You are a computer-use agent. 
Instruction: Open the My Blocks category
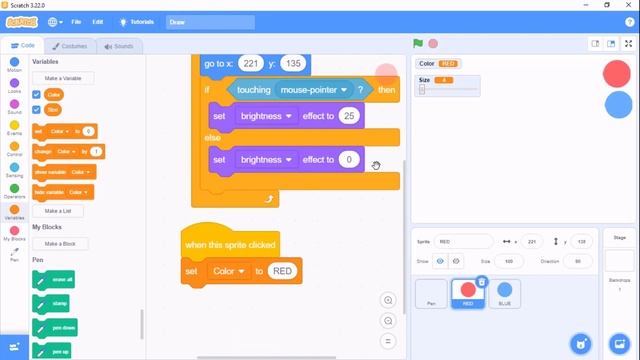click(x=14, y=233)
